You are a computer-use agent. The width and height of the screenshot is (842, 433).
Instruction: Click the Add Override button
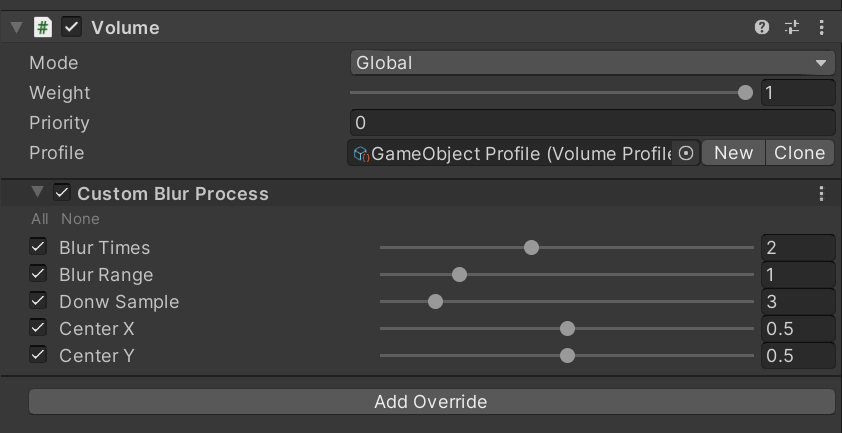[431, 402]
